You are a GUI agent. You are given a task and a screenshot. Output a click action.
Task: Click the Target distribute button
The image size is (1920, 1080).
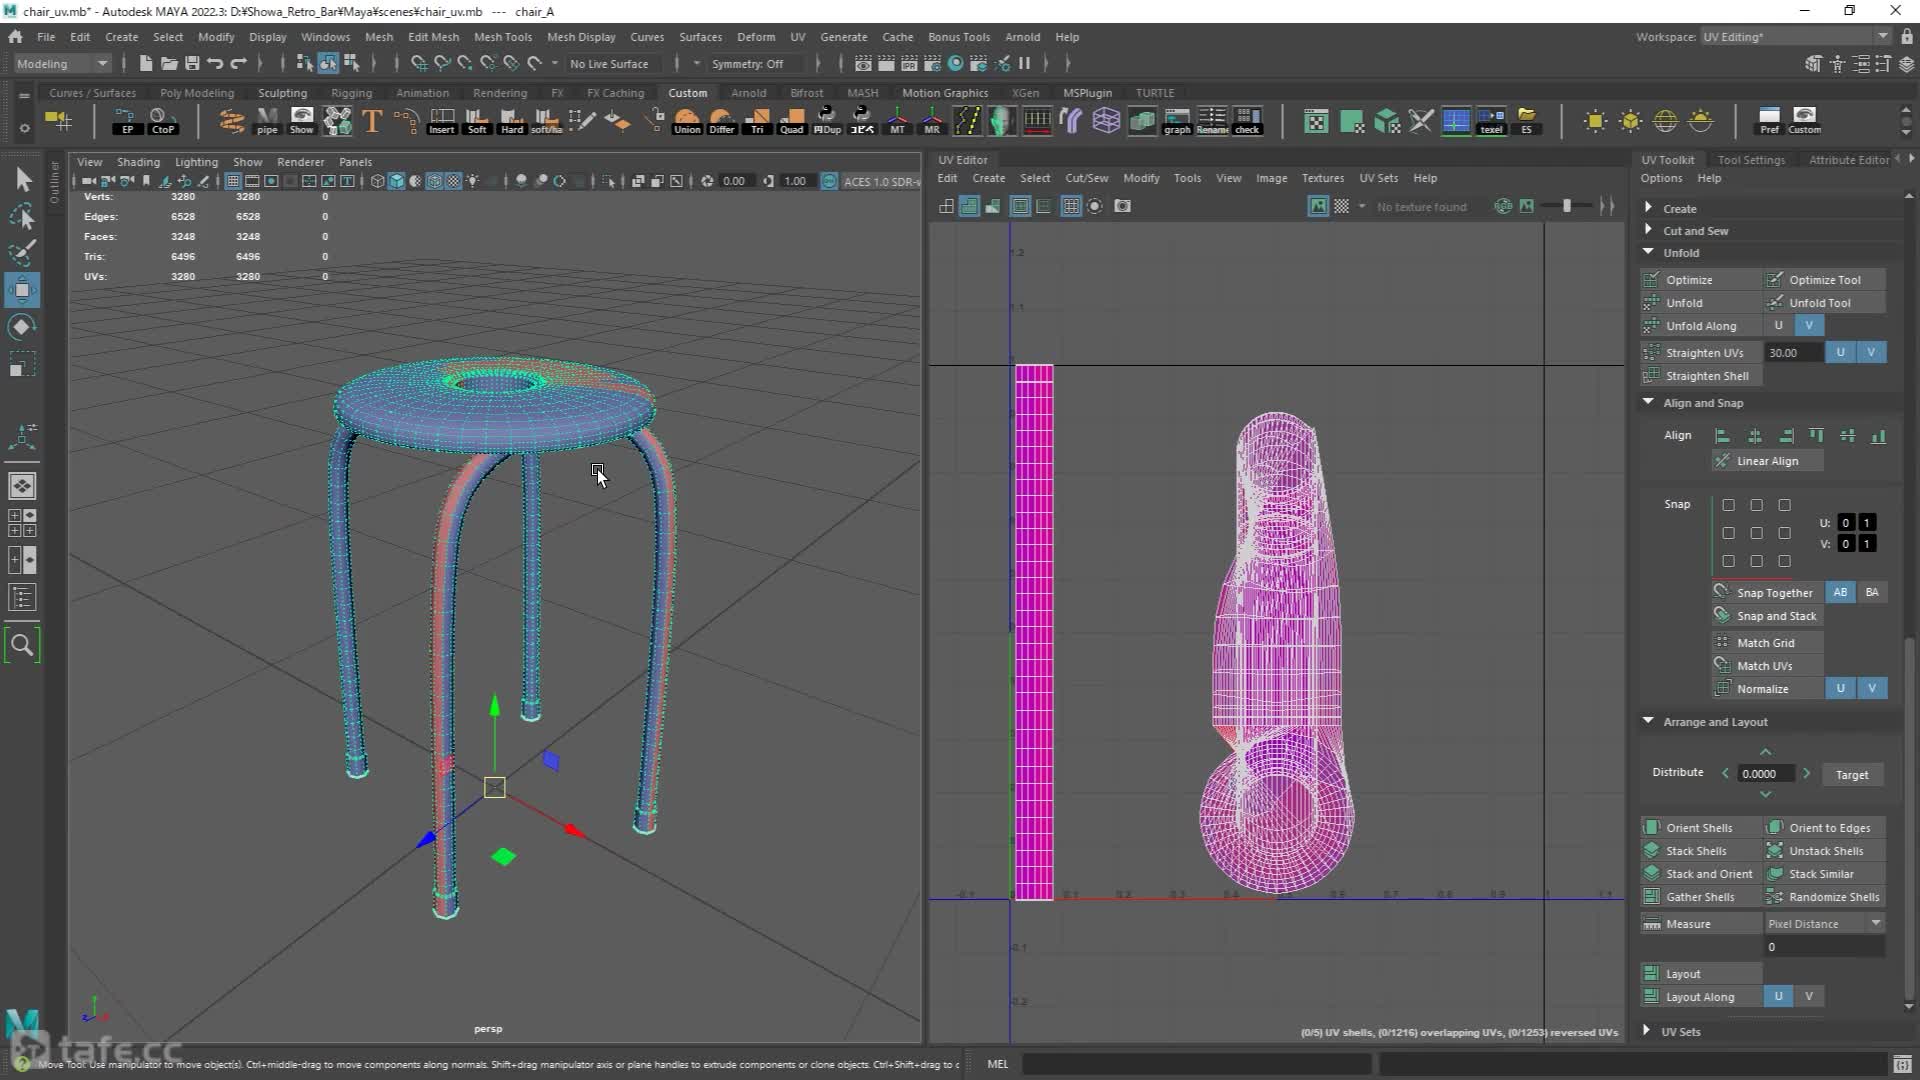[1851, 775]
